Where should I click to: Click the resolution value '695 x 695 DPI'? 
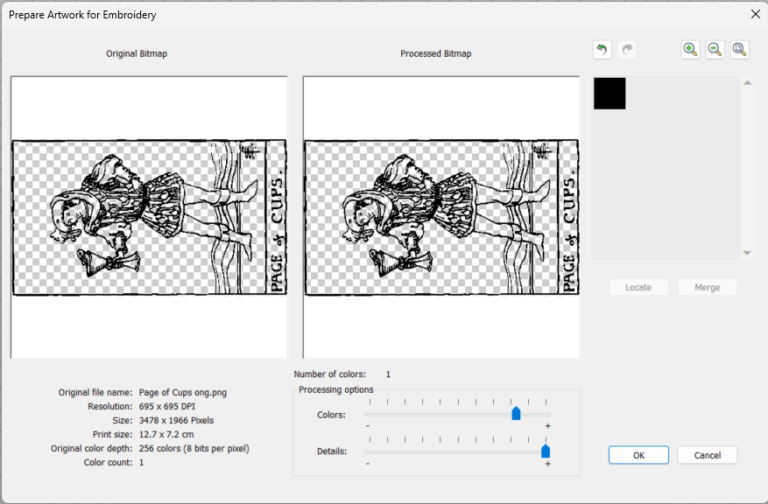click(x=167, y=407)
